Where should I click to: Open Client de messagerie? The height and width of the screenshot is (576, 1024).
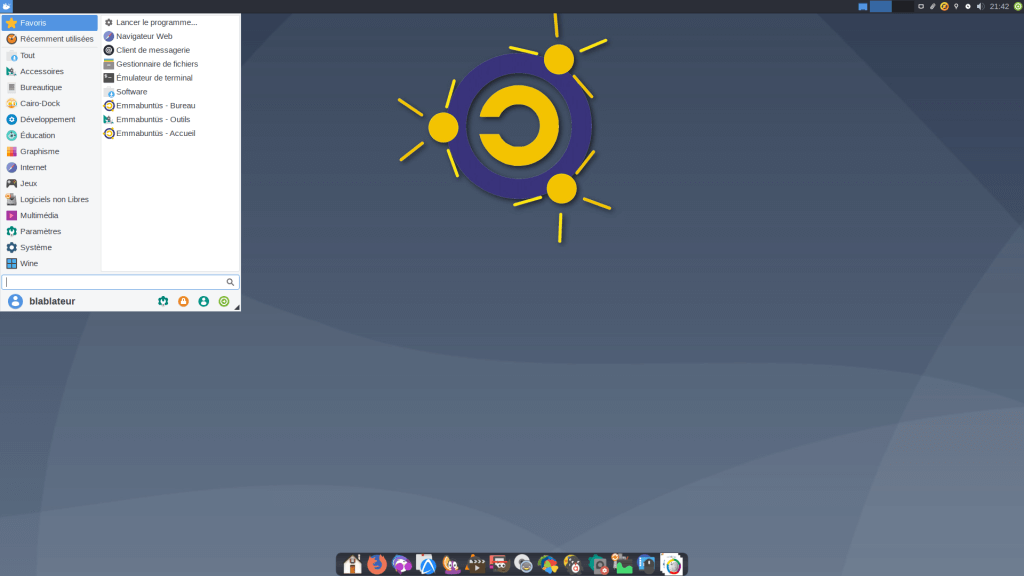pos(170,50)
